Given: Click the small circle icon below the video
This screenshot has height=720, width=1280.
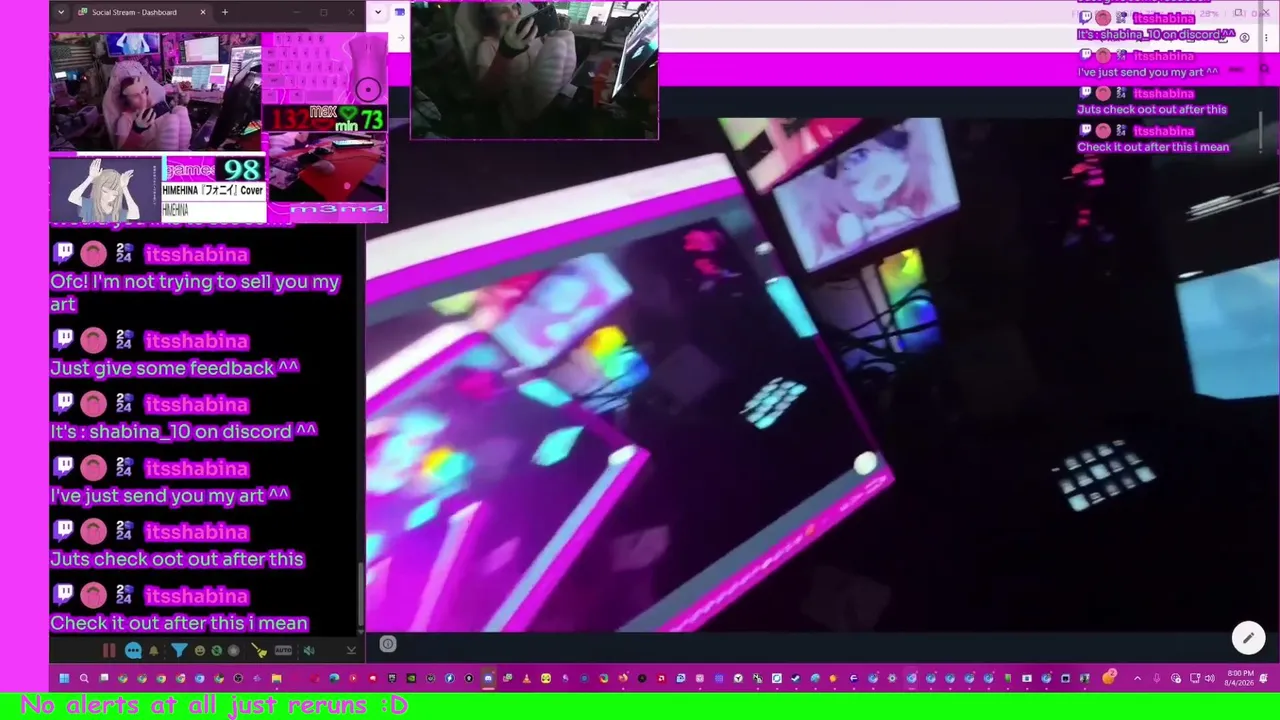Looking at the screenshot, I should 388,645.
